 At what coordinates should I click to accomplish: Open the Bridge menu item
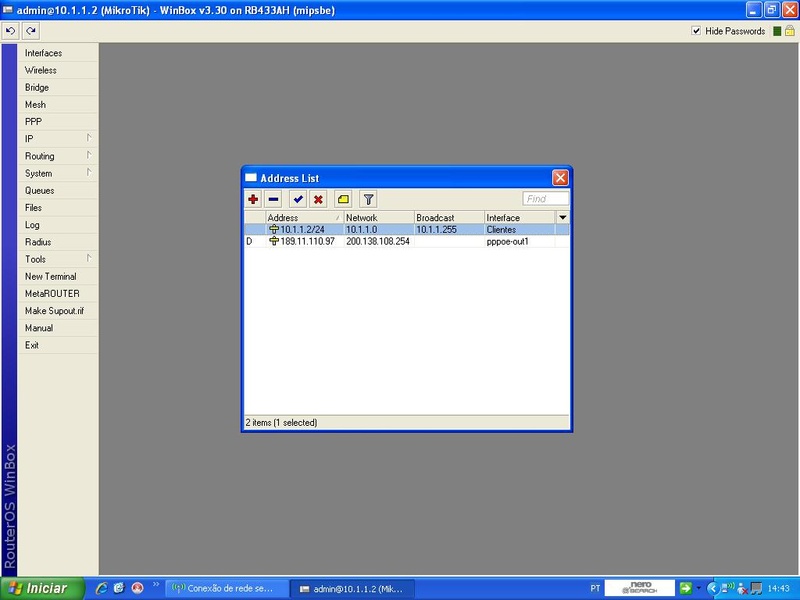coord(58,87)
